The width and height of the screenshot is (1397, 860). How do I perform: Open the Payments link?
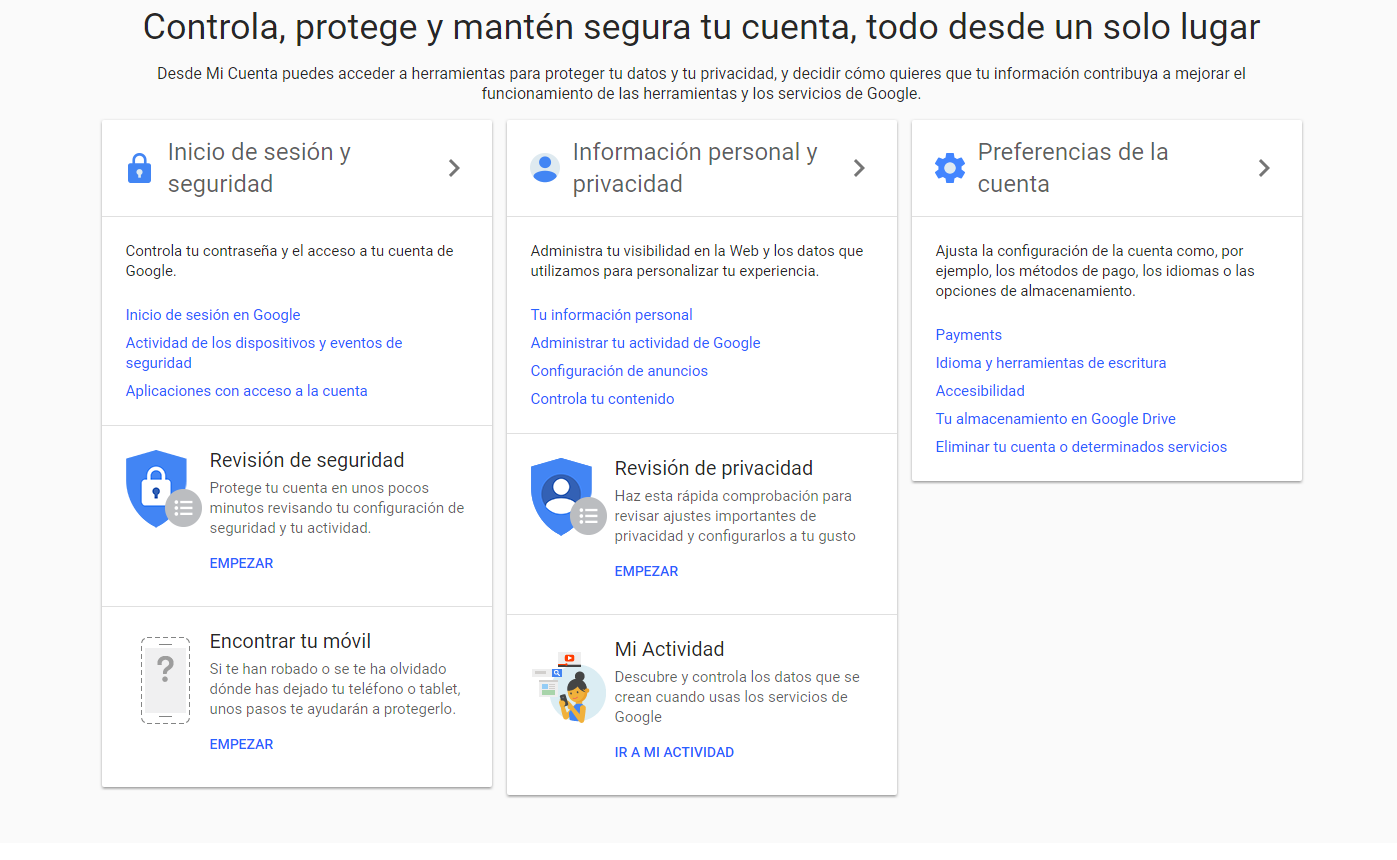[969, 335]
